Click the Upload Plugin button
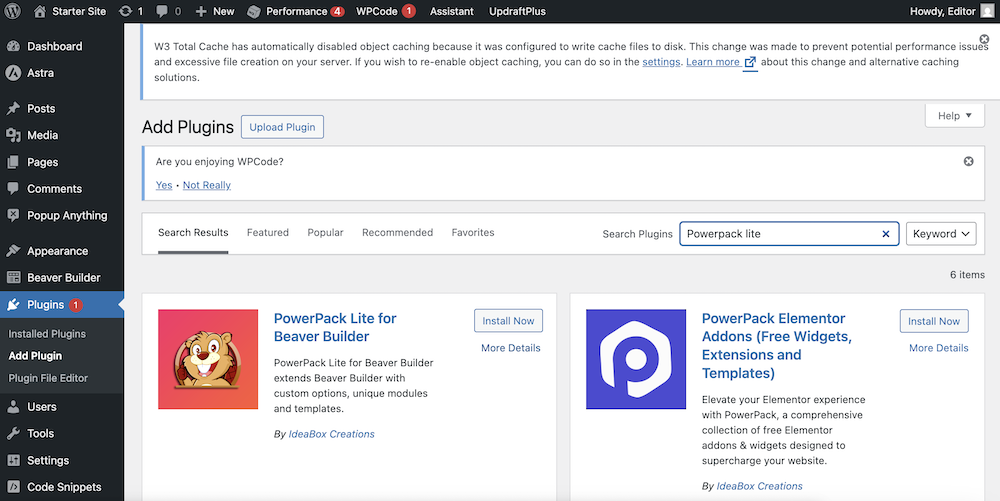The height and width of the screenshot is (501, 1000). click(x=282, y=127)
